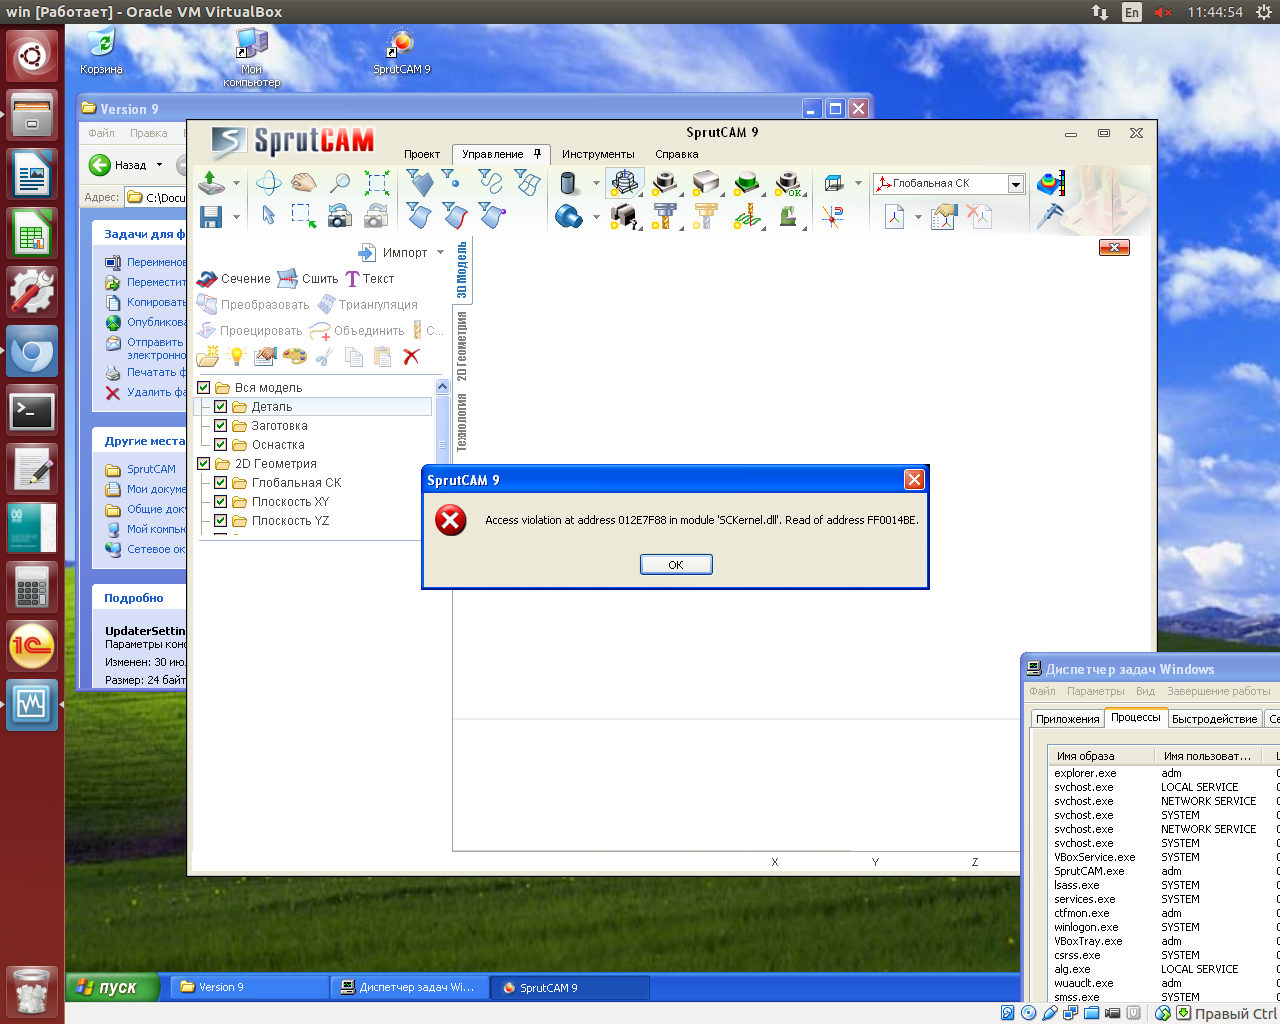
Task: Click the load project drive icon
Action: click(211, 183)
